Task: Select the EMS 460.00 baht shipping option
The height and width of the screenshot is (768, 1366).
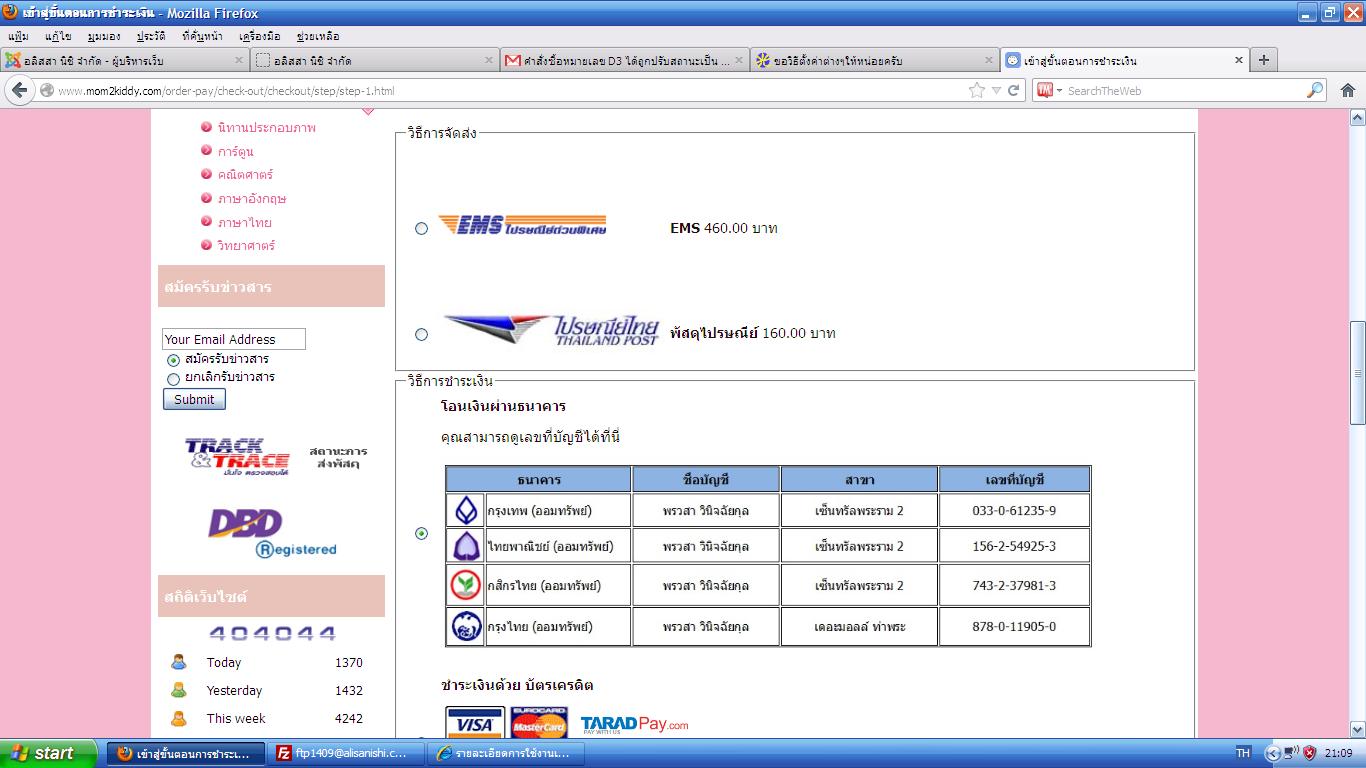Action: pos(421,228)
